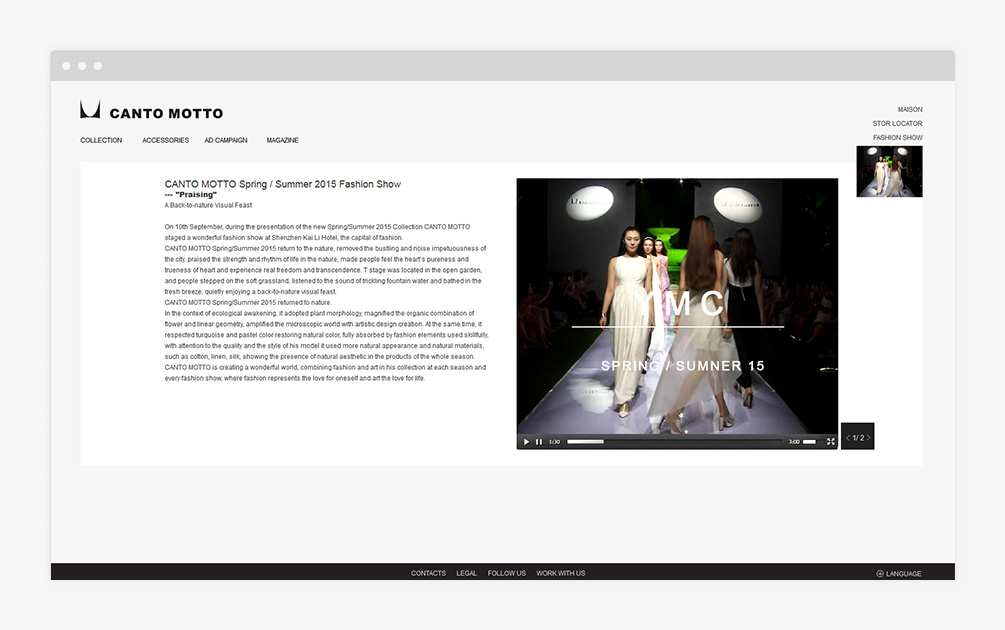
Task: Visit the Maison link
Action: point(909,110)
